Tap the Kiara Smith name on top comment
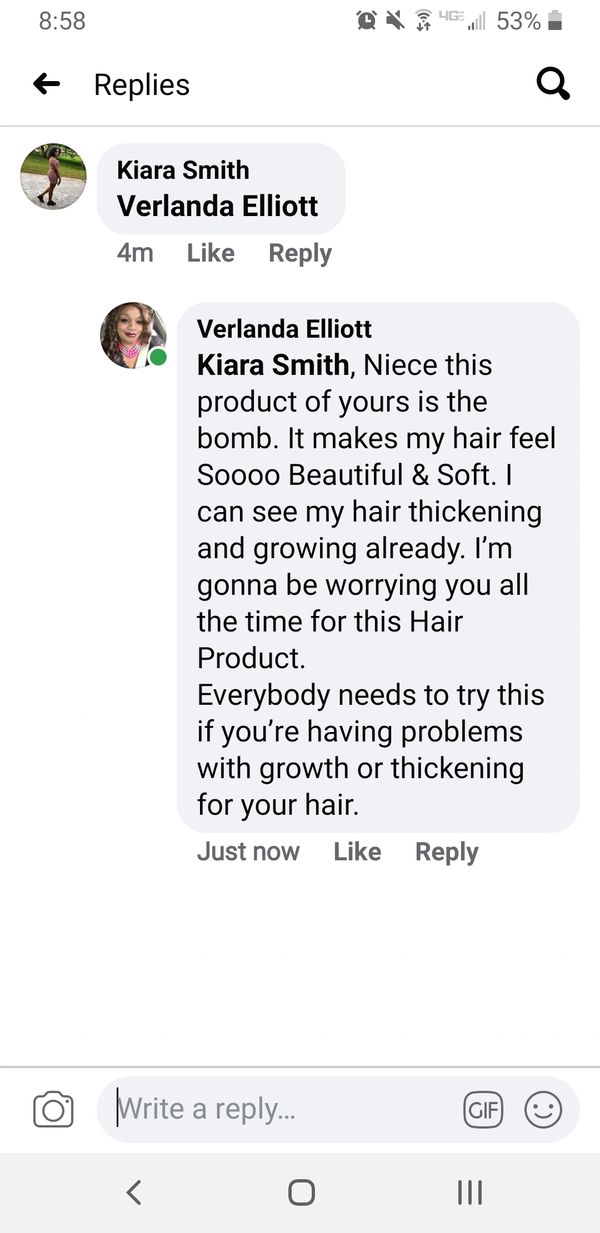 pyautogui.click(x=183, y=170)
